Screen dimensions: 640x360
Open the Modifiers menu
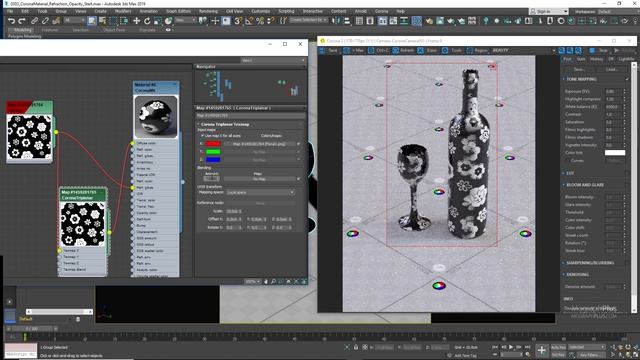[123, 11]
